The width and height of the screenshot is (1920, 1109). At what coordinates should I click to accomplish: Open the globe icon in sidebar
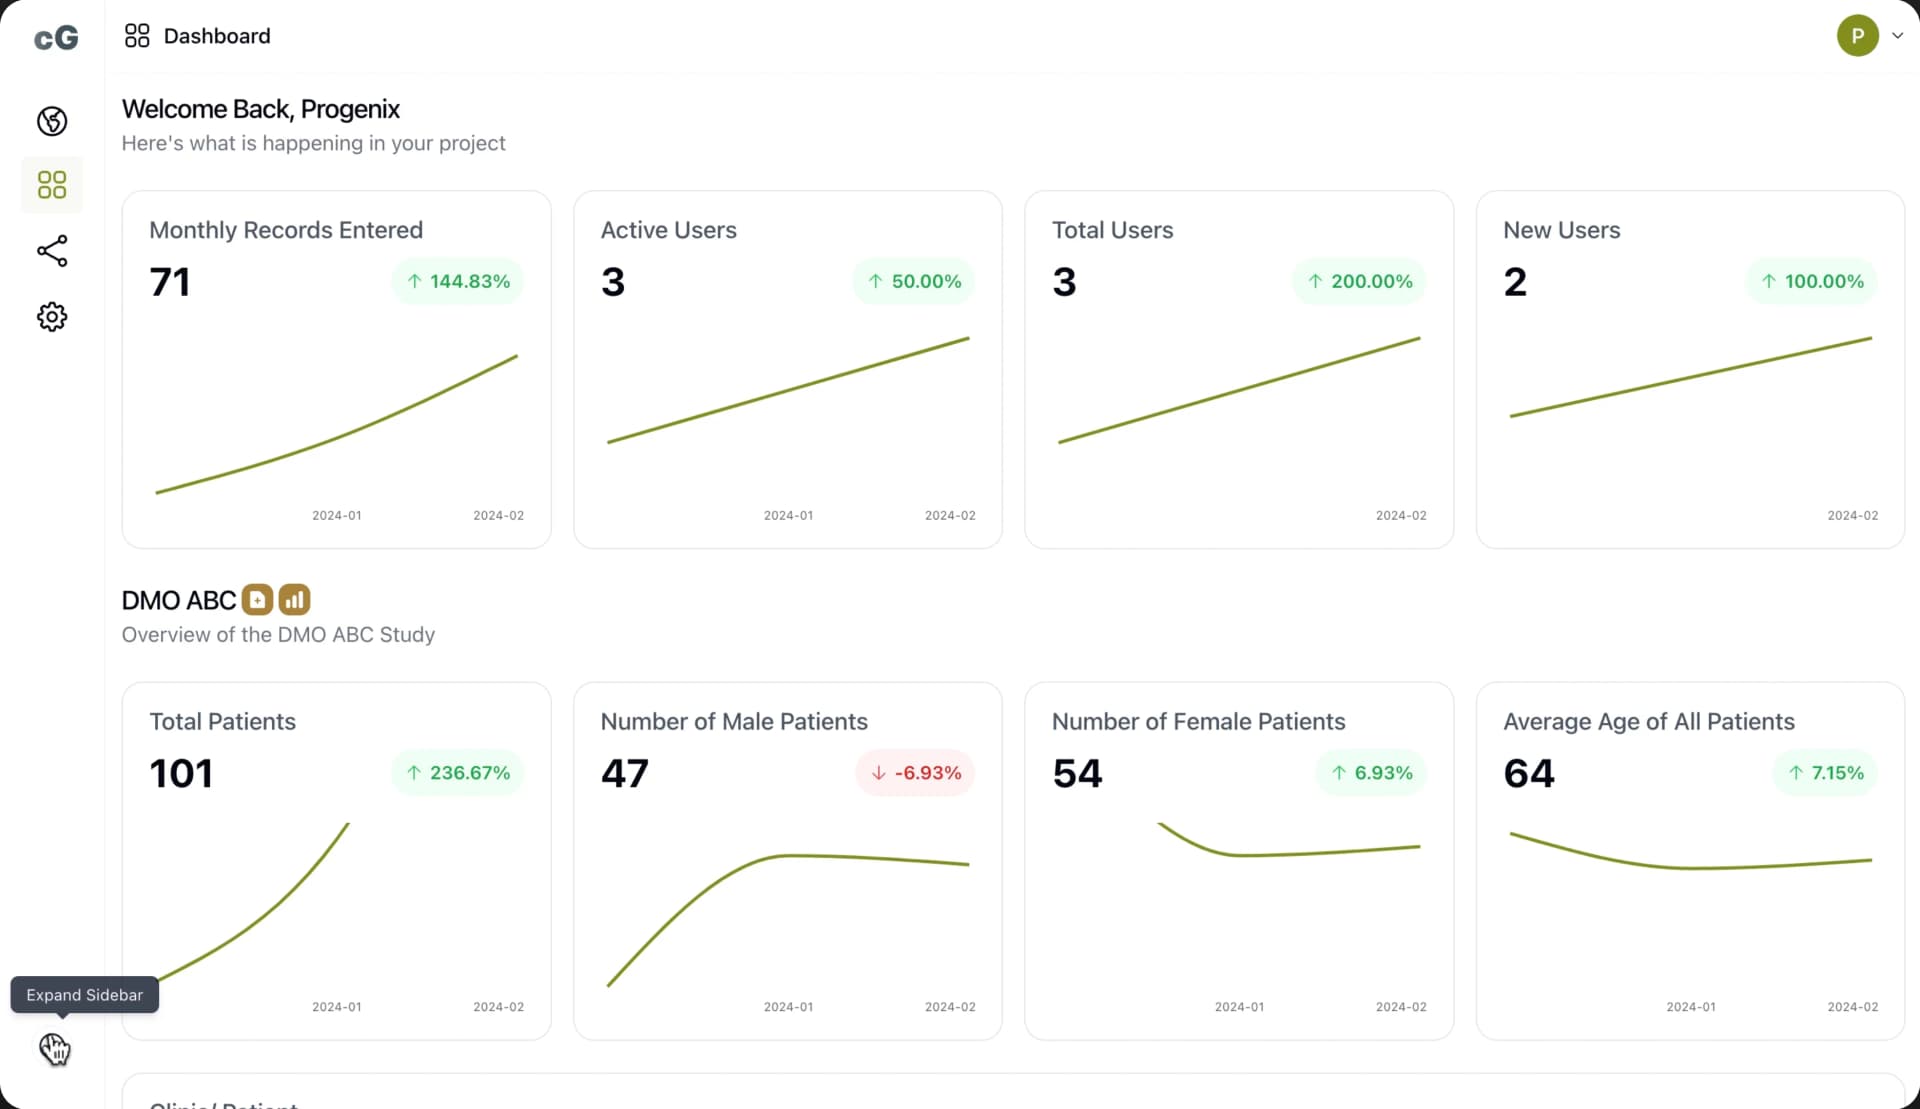point(52,121)
